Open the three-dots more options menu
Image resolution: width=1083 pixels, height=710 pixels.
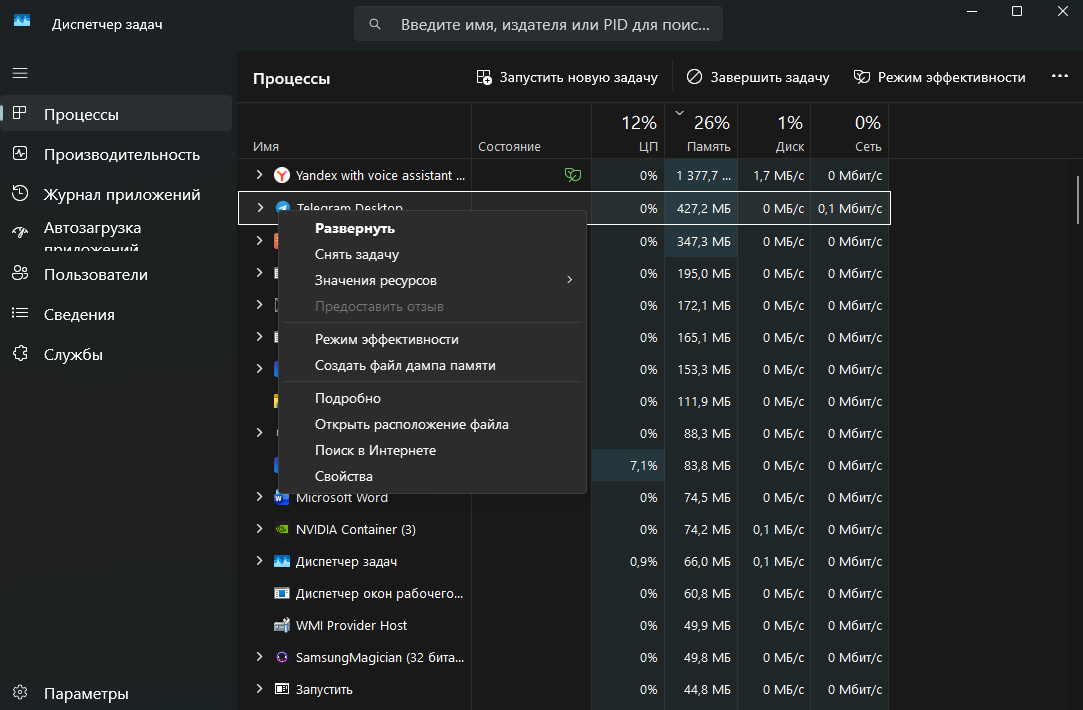1060,76
